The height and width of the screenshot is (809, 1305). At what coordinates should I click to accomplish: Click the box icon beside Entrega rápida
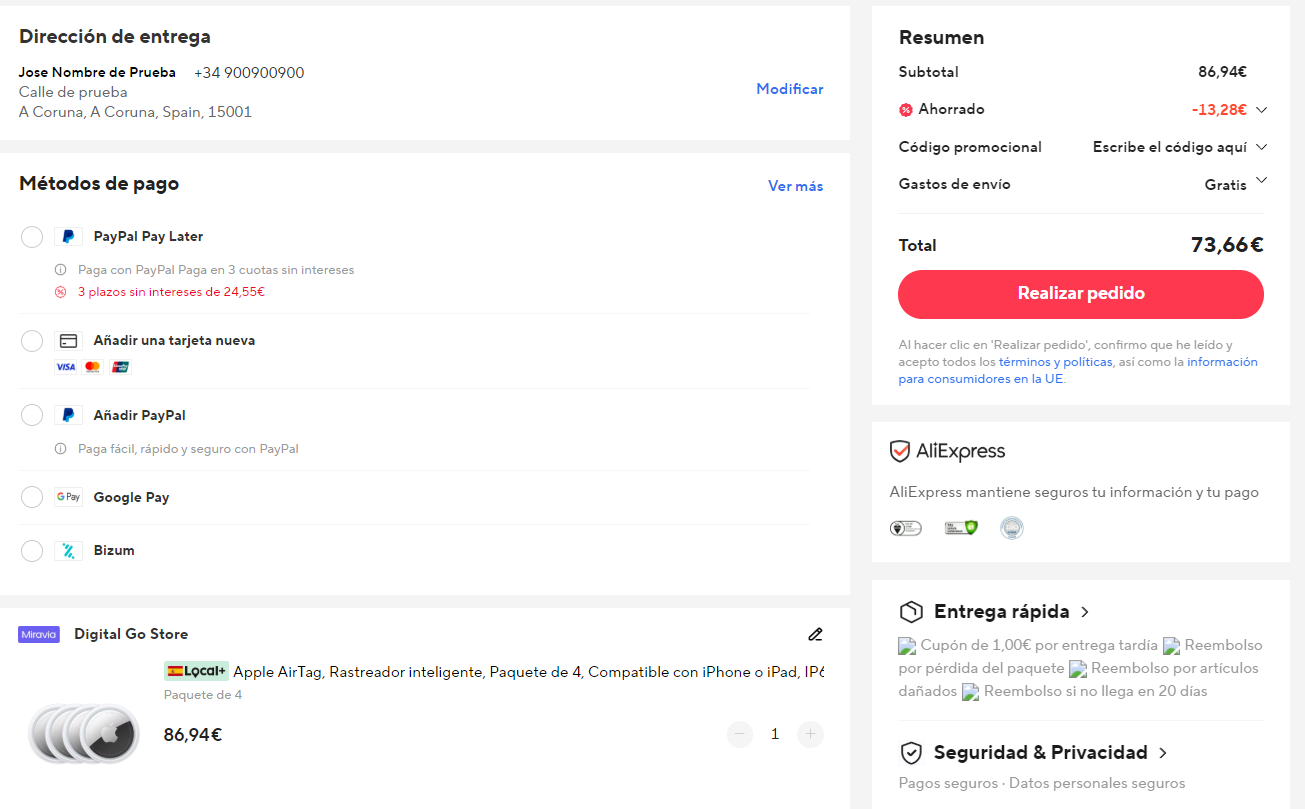click(x=911, y=612)
